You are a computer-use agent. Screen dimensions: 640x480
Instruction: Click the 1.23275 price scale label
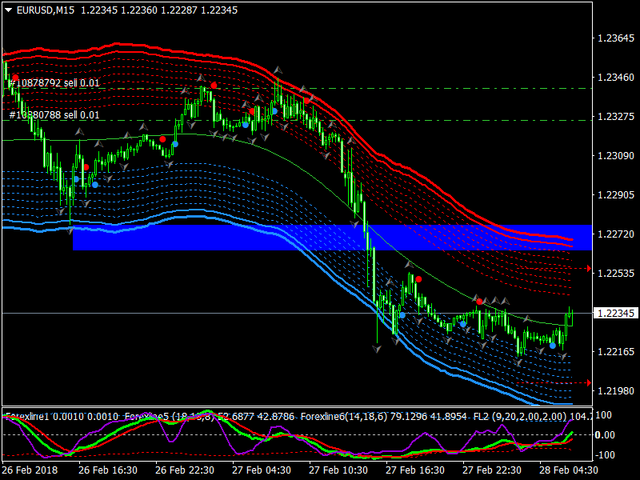pos(616,117)
